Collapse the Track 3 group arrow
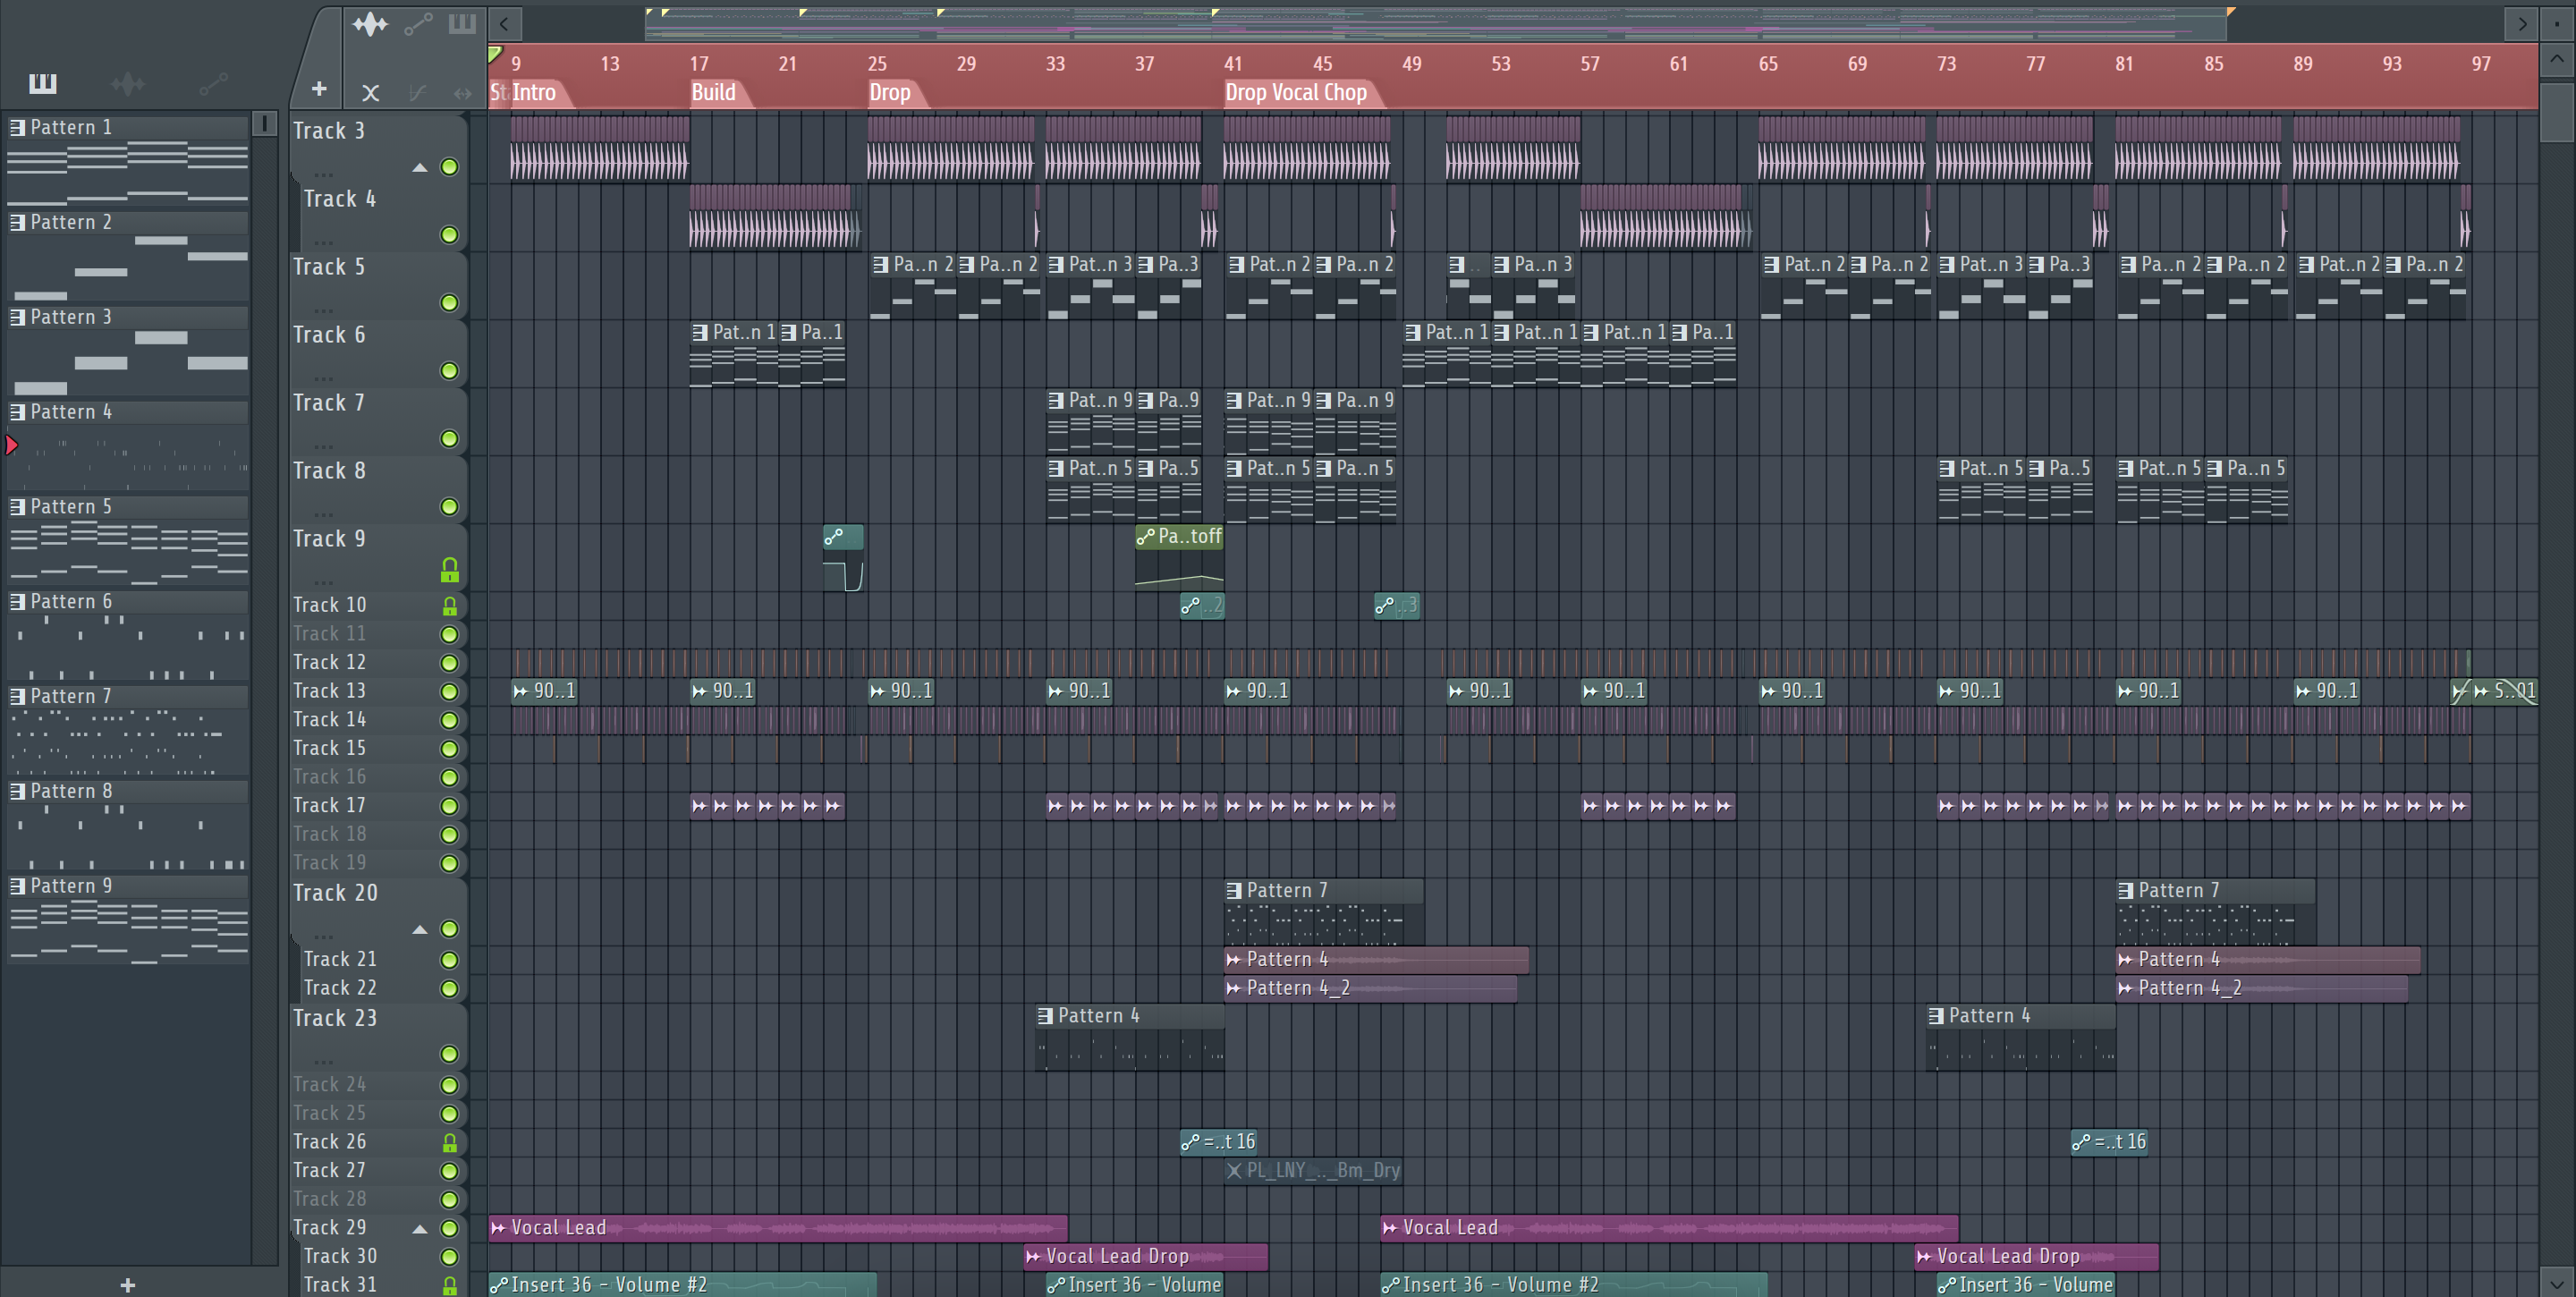Screen dimensions: 2576x1297 pyautogui.click(x=420, y=168)
